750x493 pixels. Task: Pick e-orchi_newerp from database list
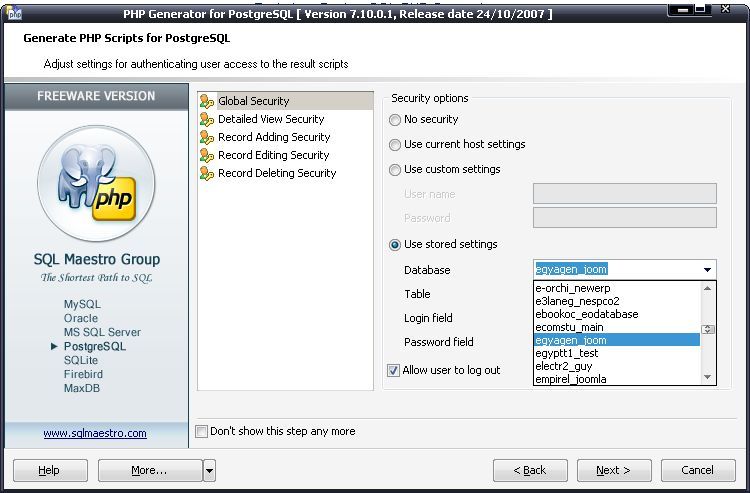(617, 288)
